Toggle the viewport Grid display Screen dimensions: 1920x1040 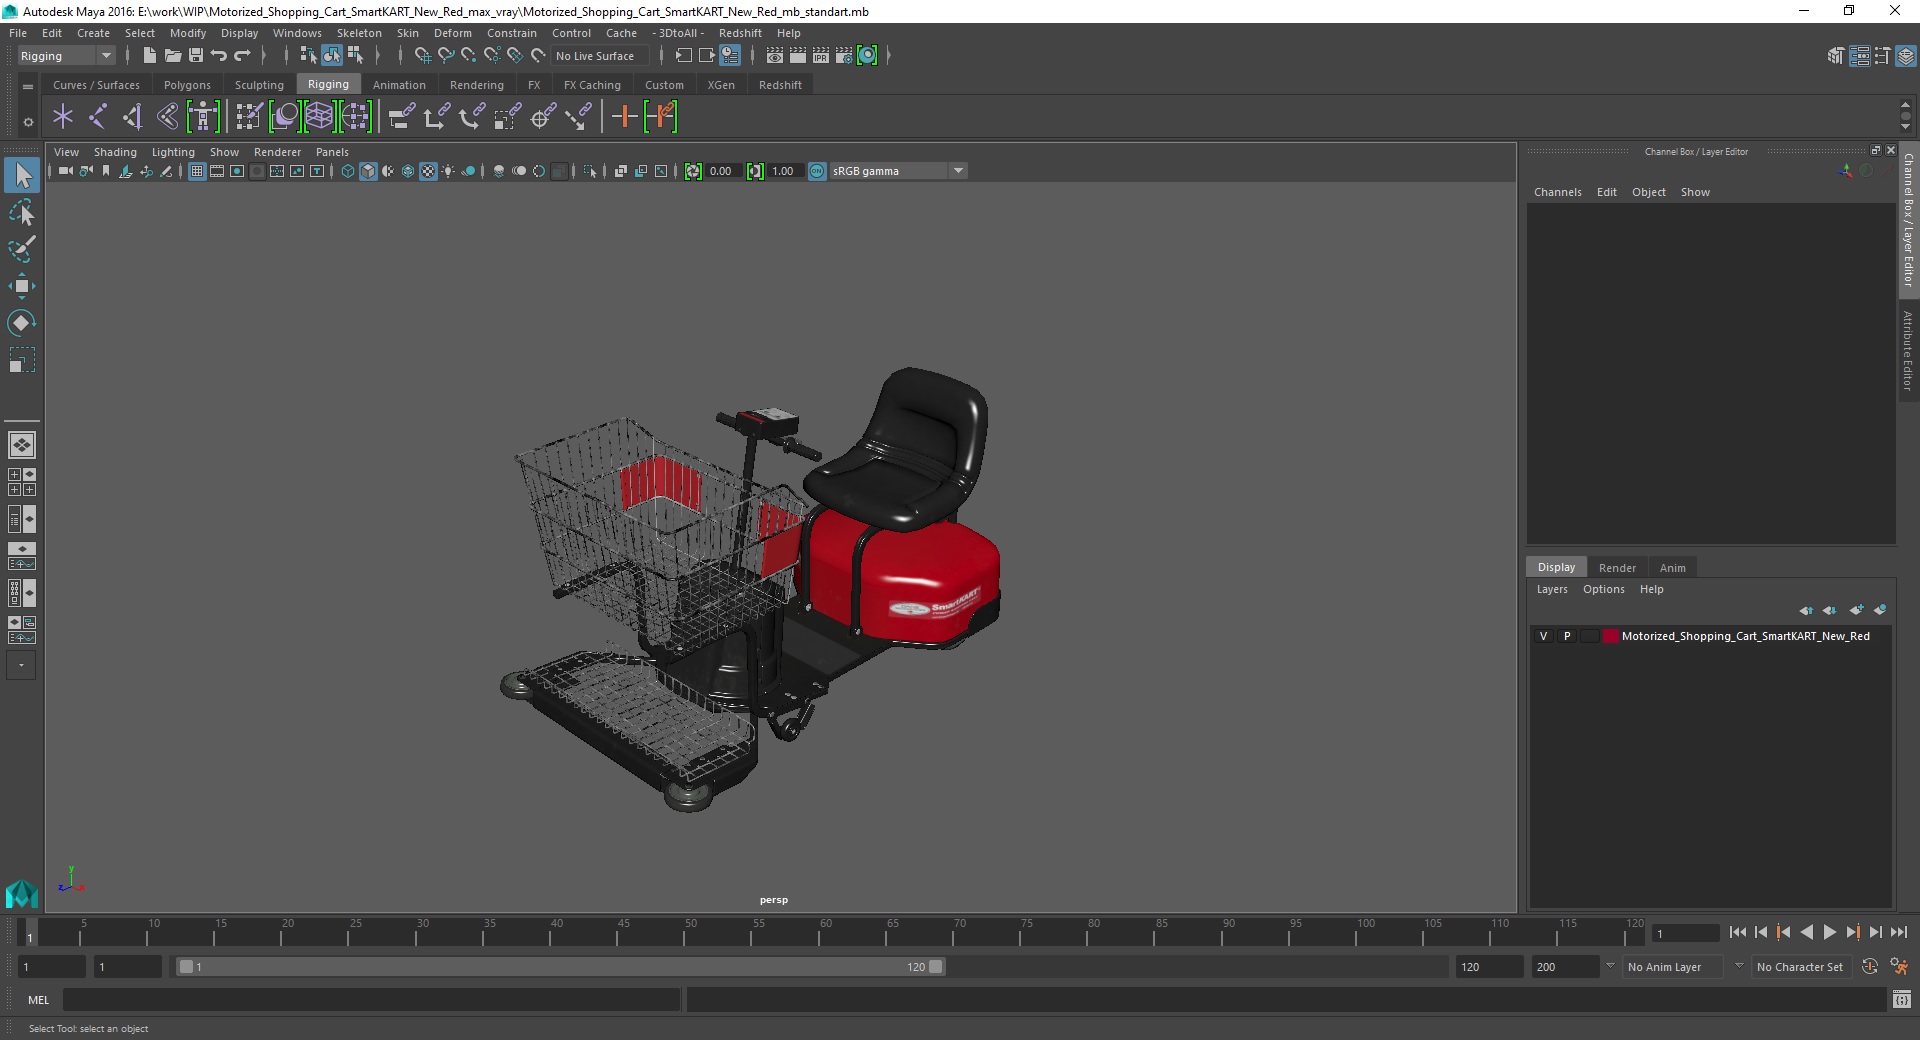tap(197, 171)
